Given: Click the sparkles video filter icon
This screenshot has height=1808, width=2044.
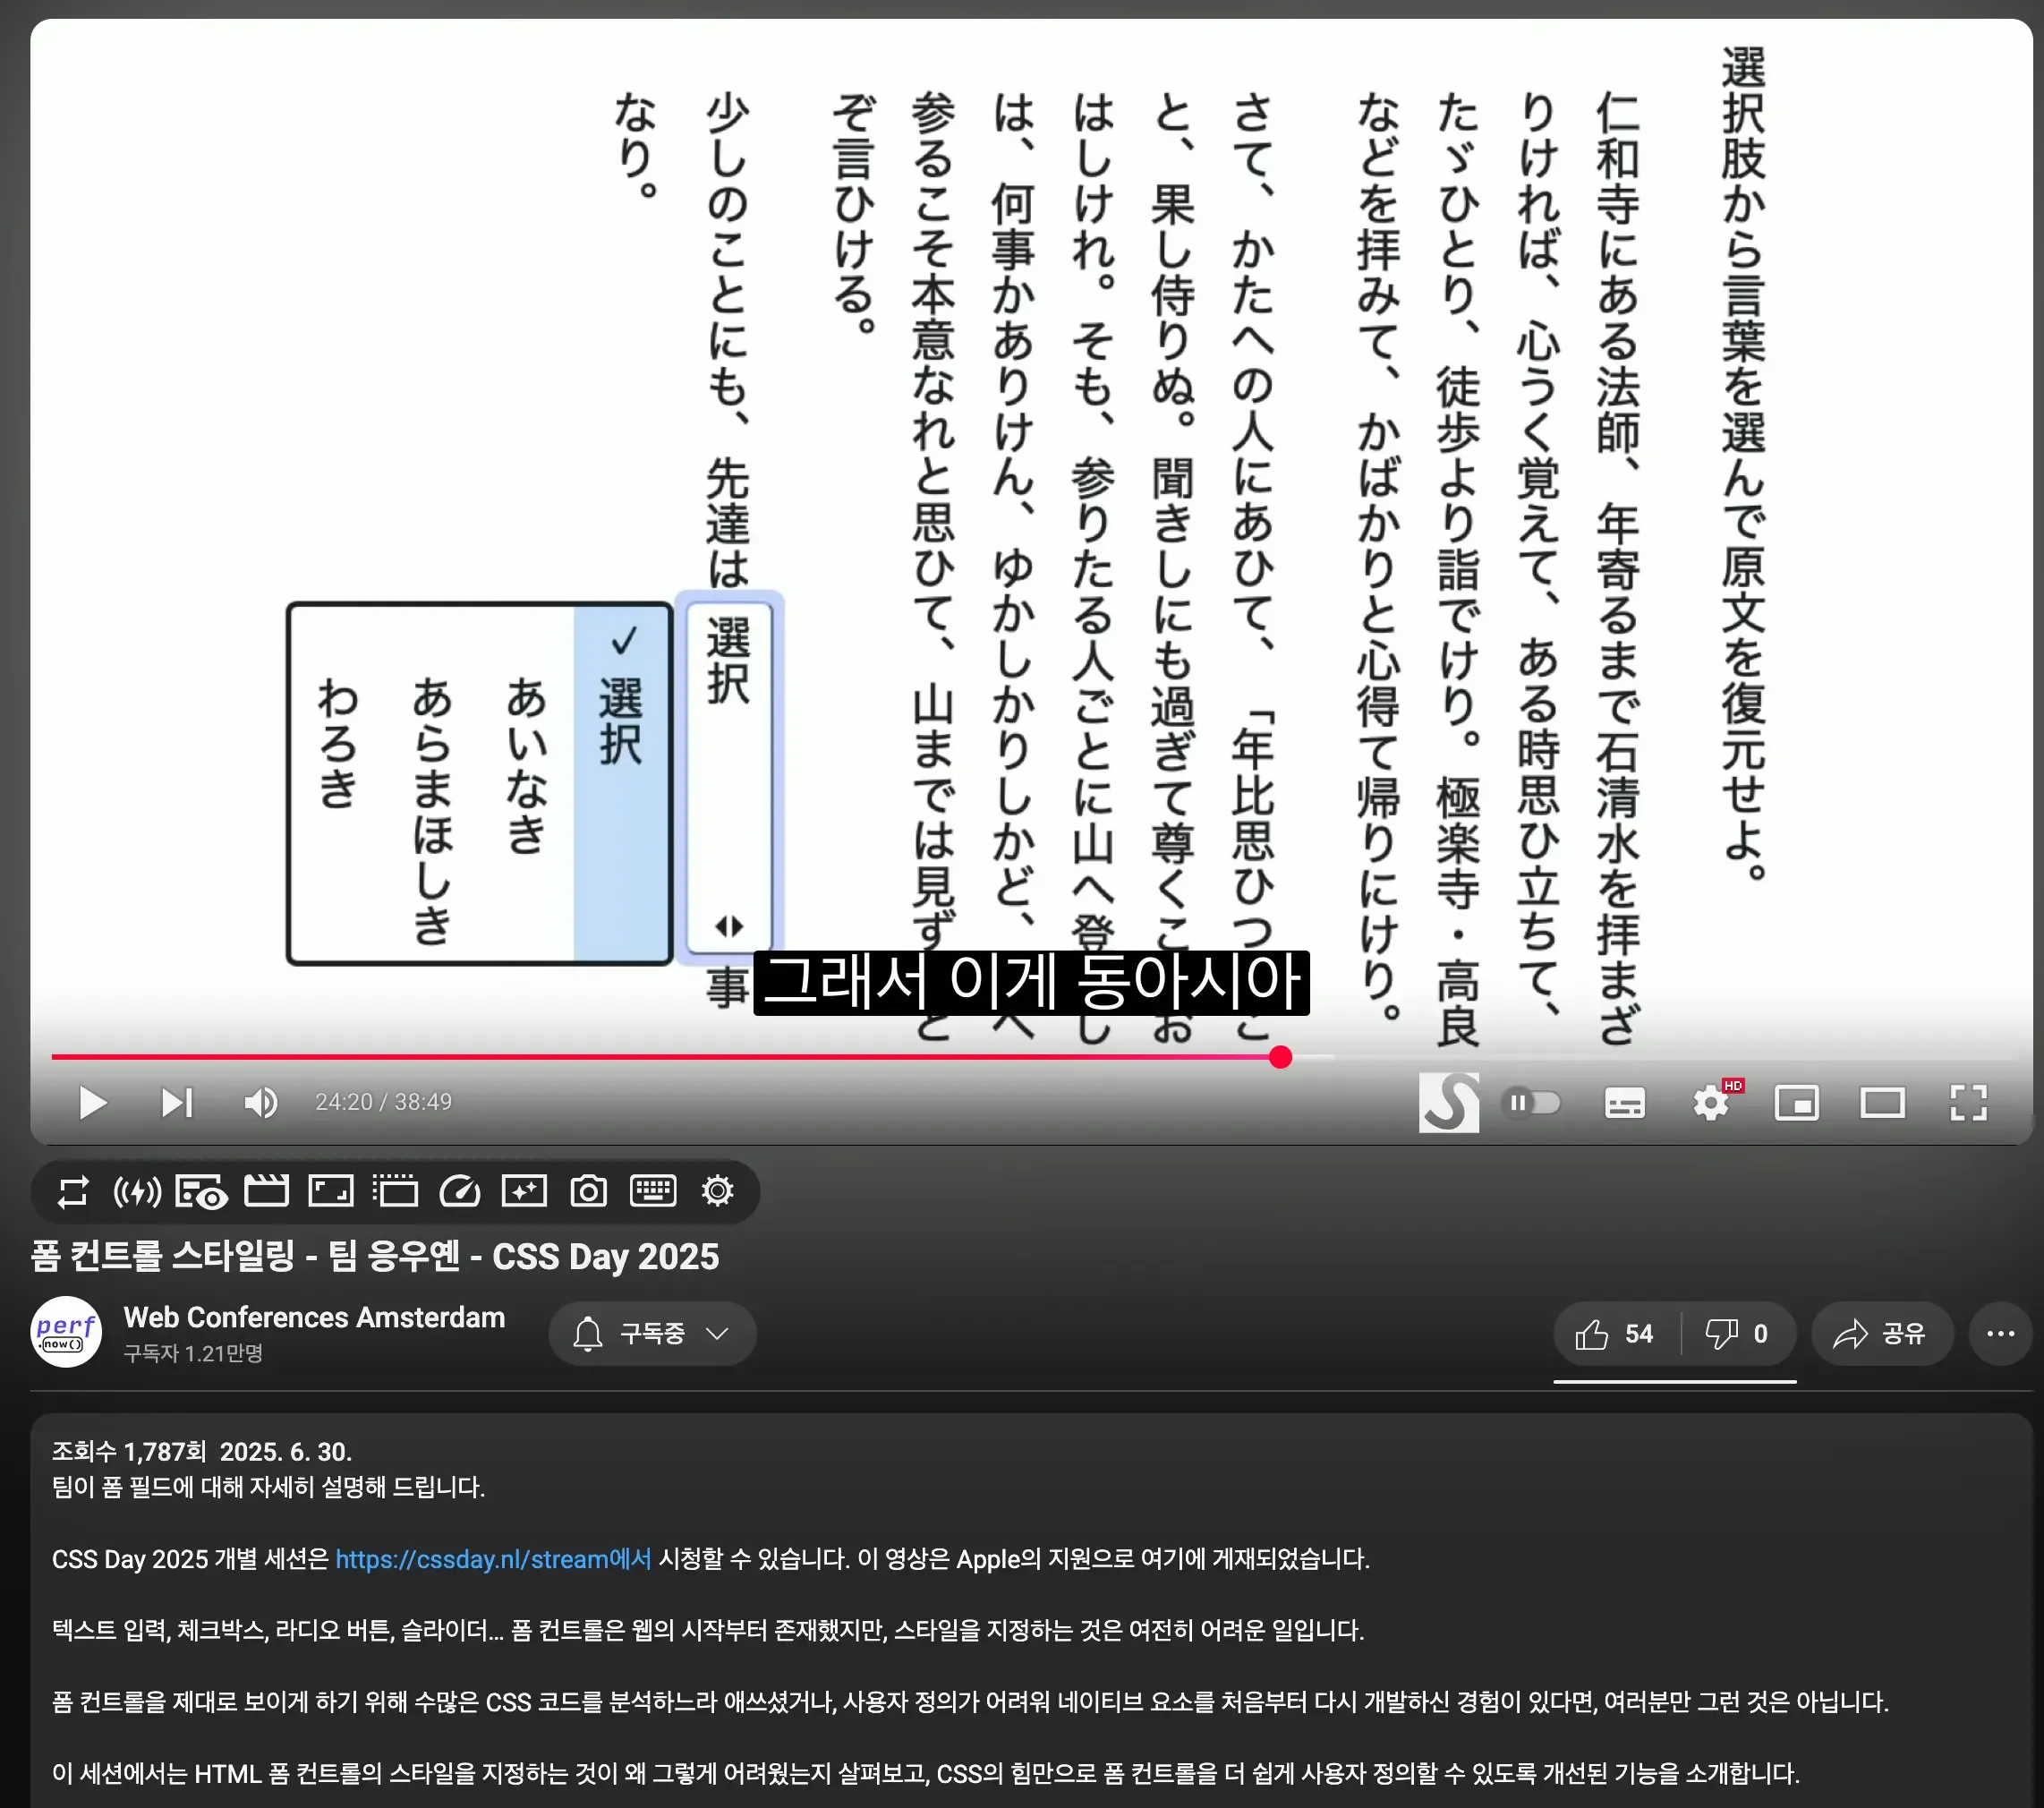Looking at the screenshot, I should click(524, 1191).
